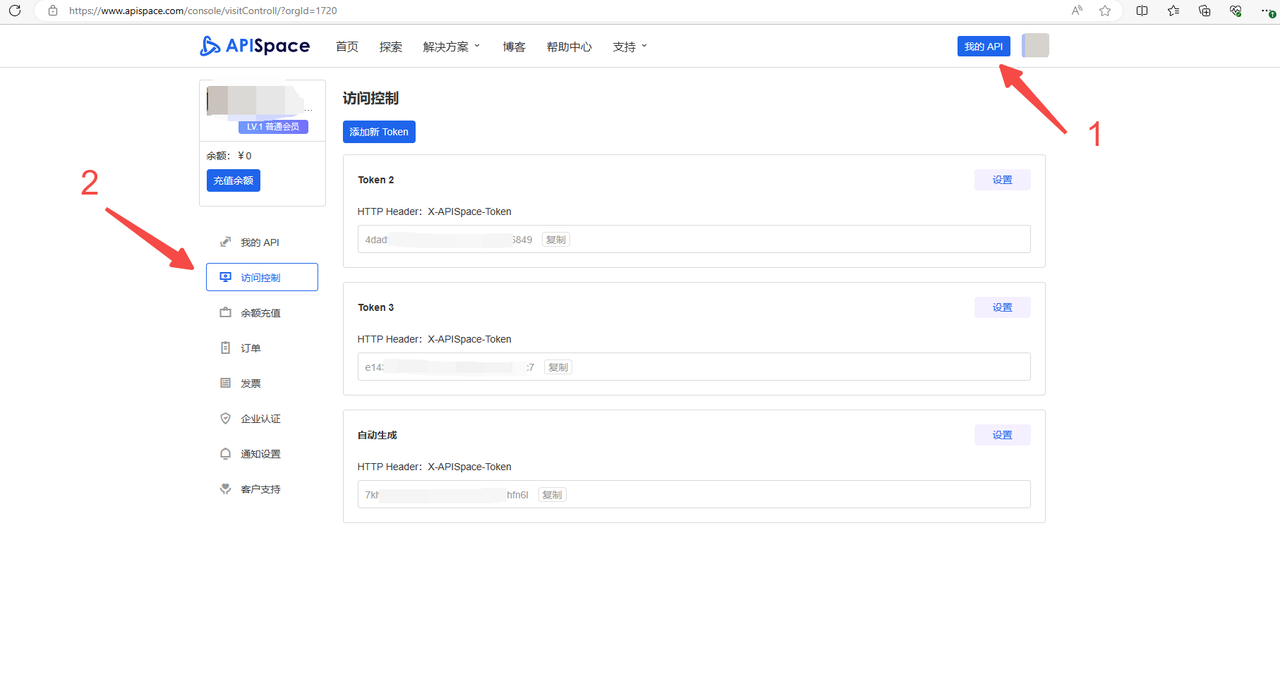
Task: Click the 添加新 Token button
Action: [379, 131]
